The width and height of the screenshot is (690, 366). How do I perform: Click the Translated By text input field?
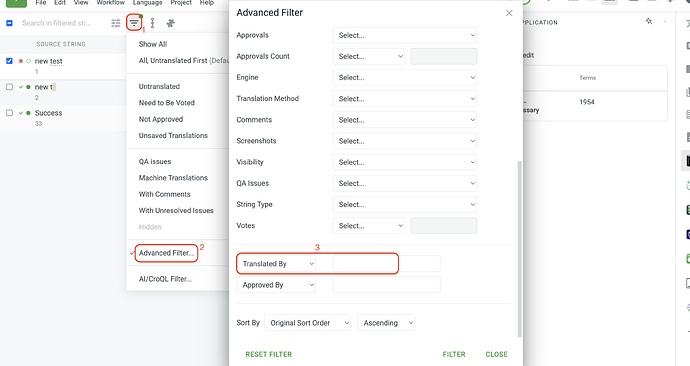pos(386,264)
